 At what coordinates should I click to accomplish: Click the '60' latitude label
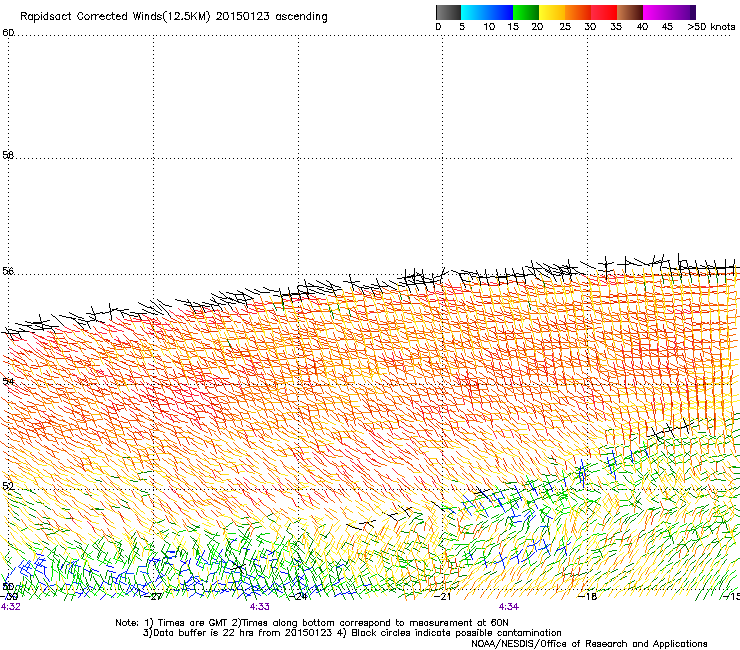(8, 33)
